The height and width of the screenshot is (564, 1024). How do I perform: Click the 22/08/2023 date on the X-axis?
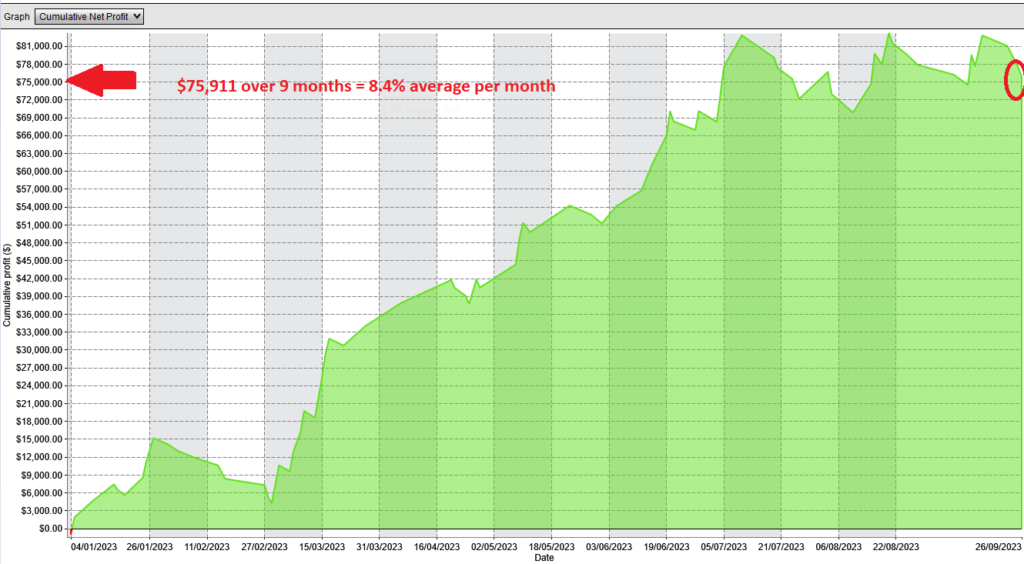(896, 547)
